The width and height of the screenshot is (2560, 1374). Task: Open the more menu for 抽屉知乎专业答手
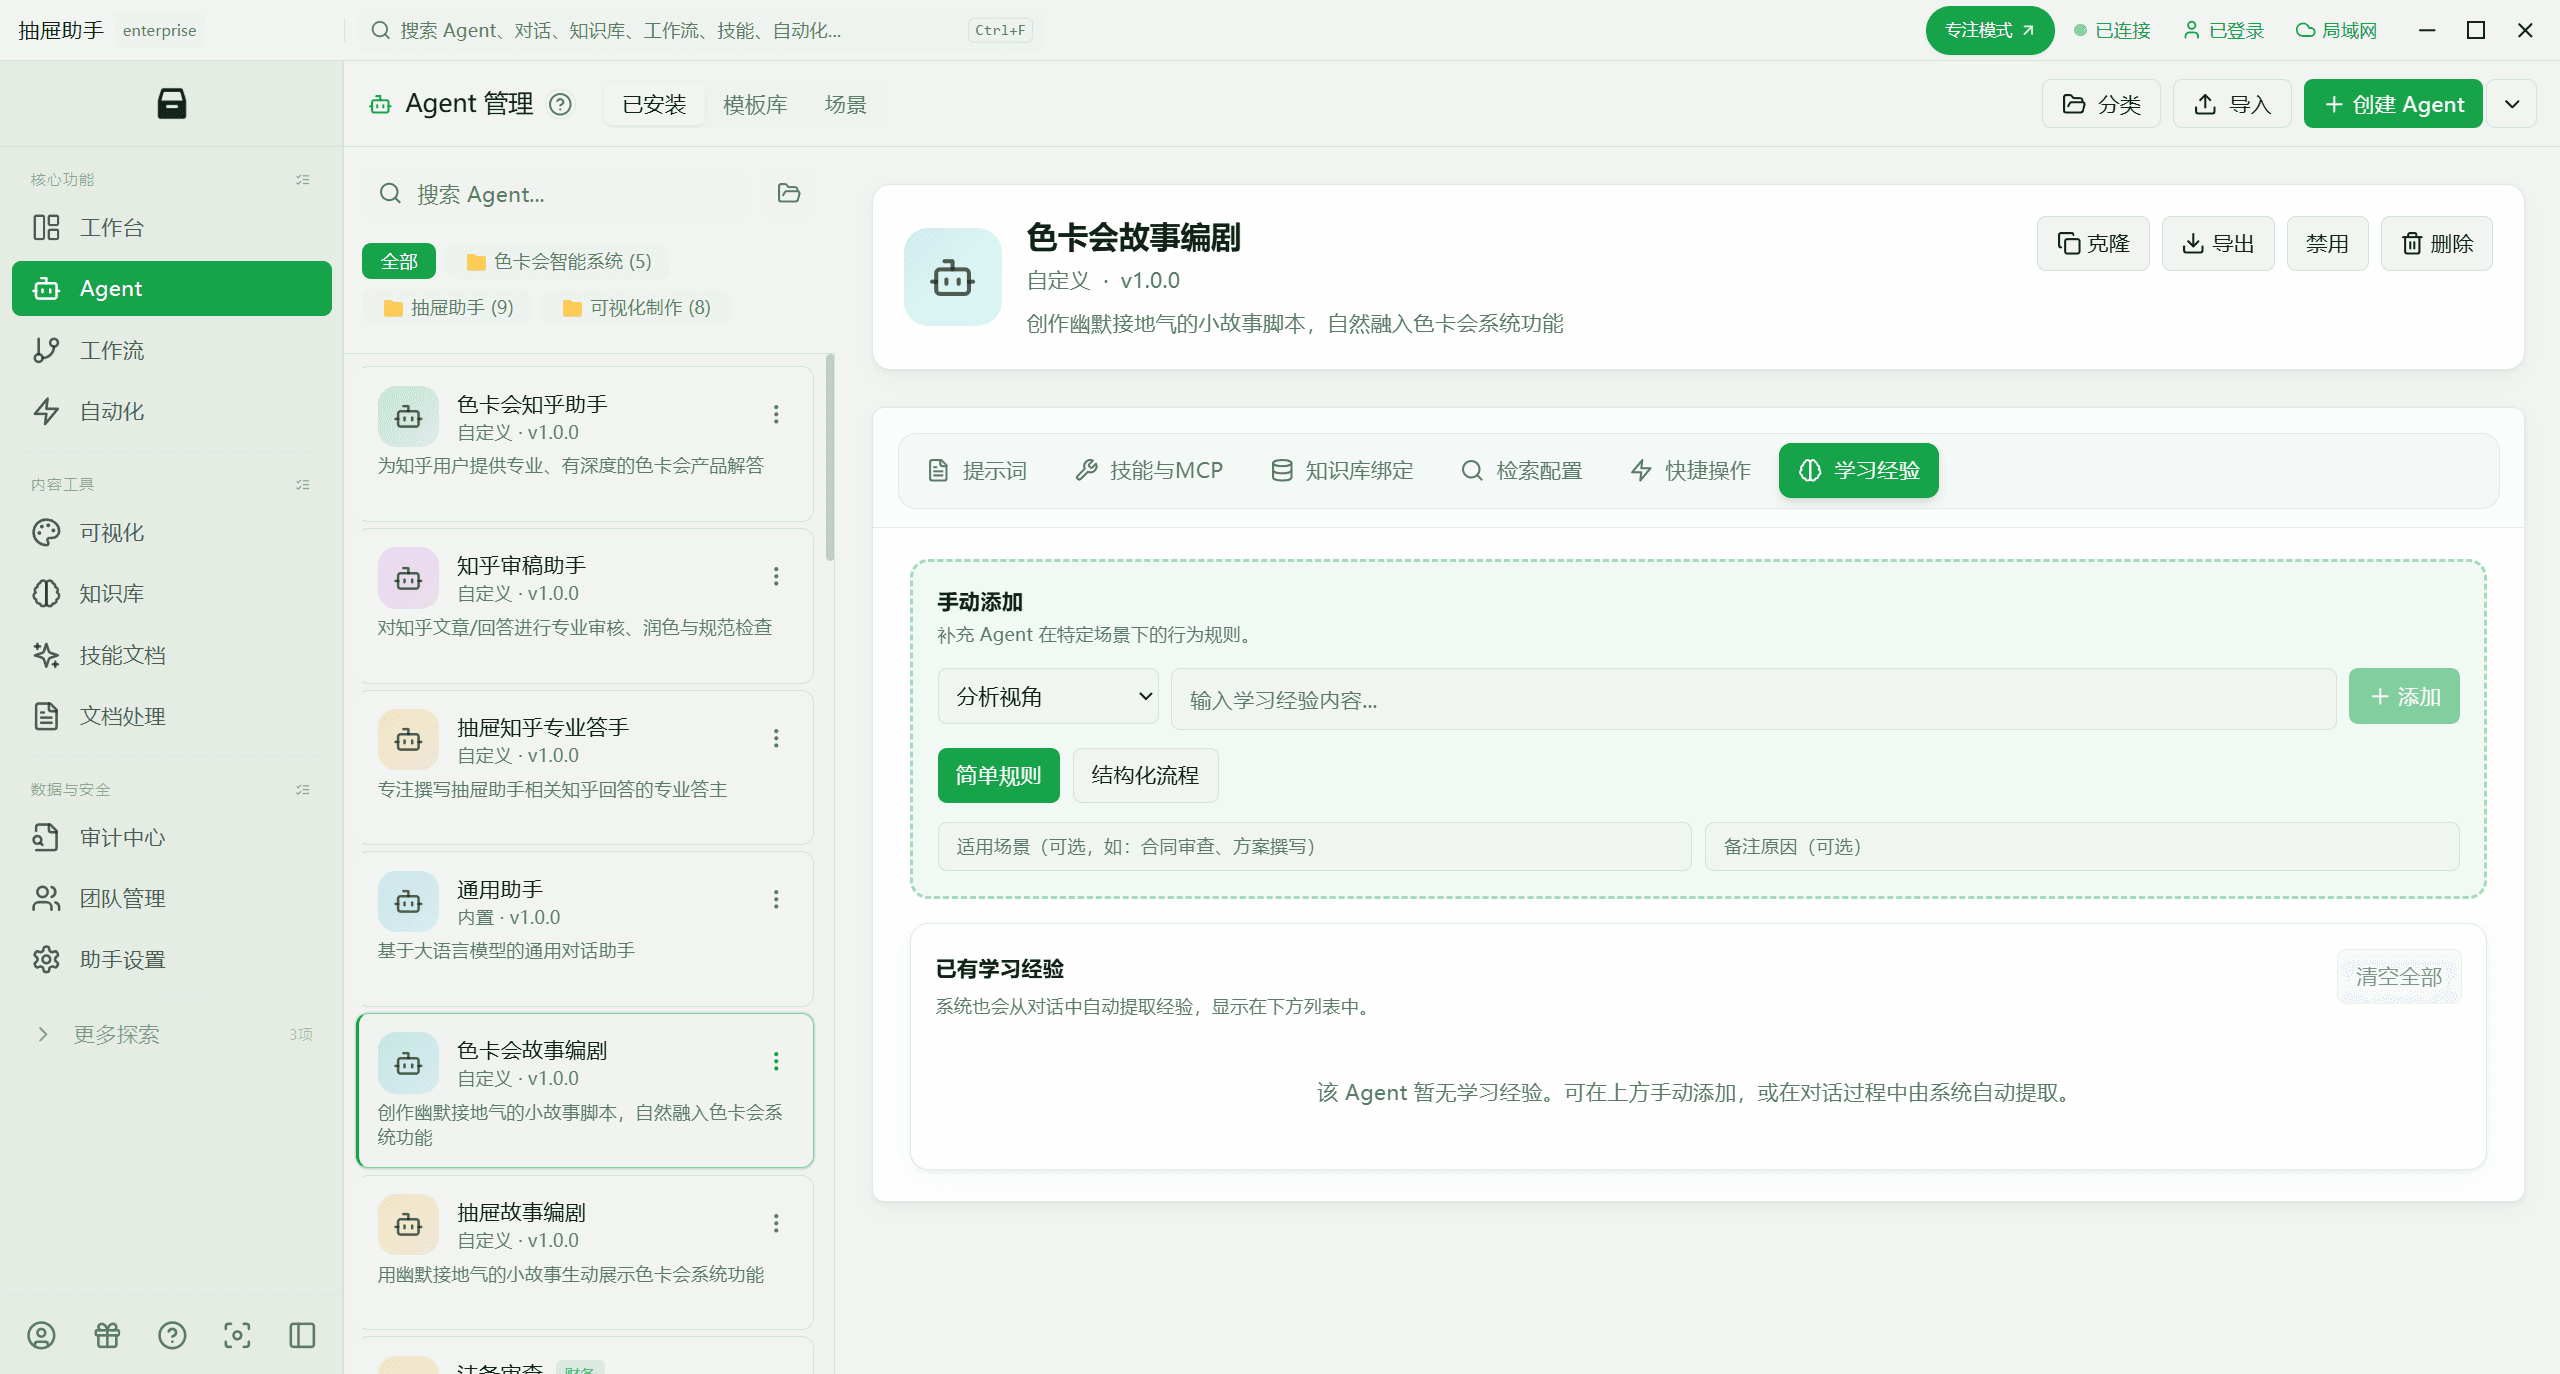776,738
